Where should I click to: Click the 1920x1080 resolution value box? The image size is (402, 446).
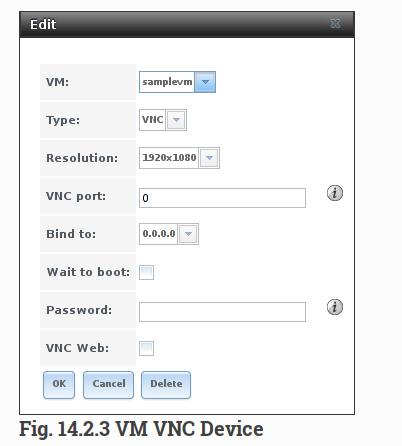coord(169,158)
